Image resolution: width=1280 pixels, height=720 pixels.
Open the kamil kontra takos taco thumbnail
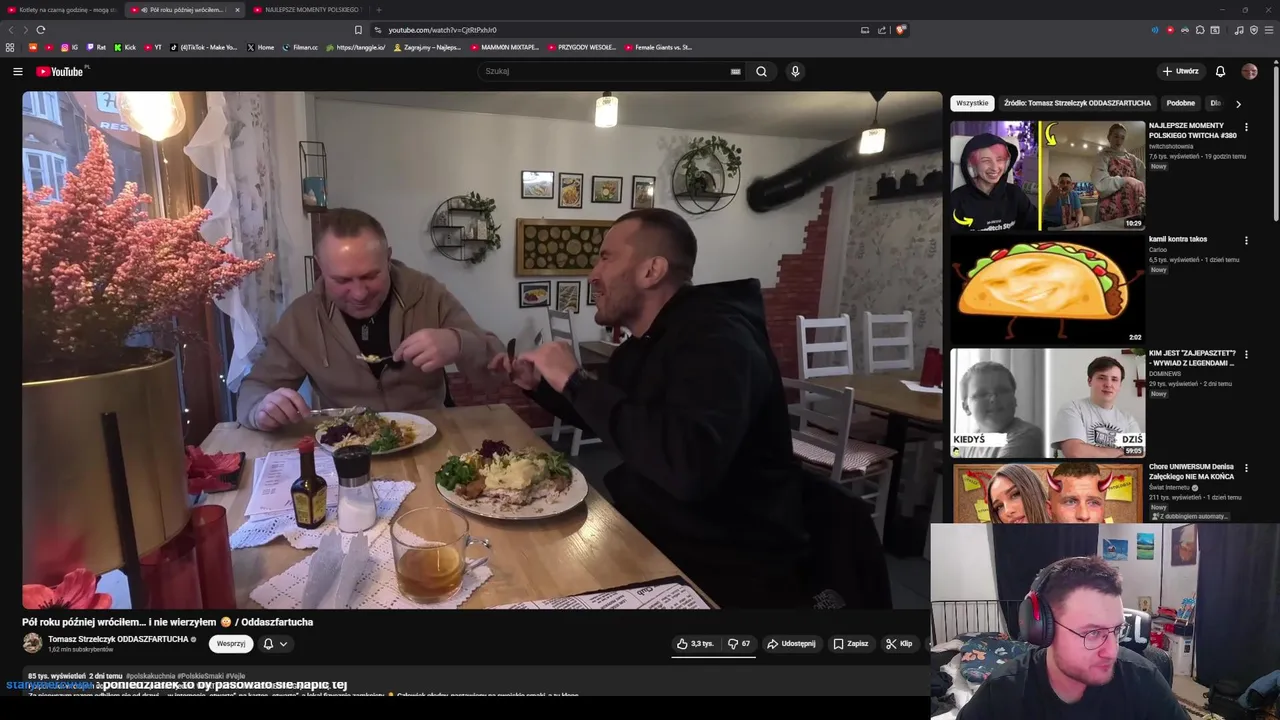(x=1047, y=290)
